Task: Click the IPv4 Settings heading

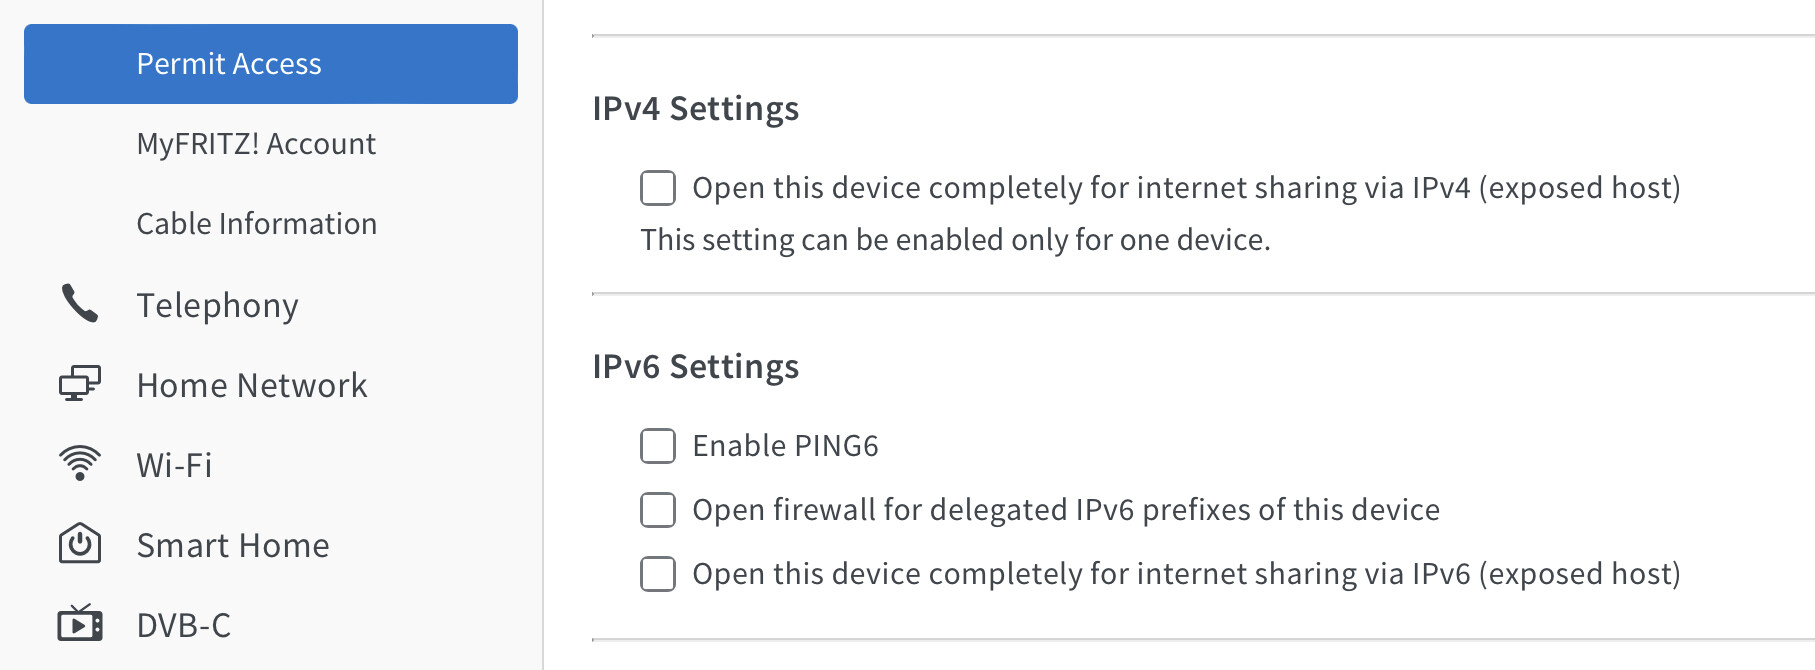Action: [696, 108]
